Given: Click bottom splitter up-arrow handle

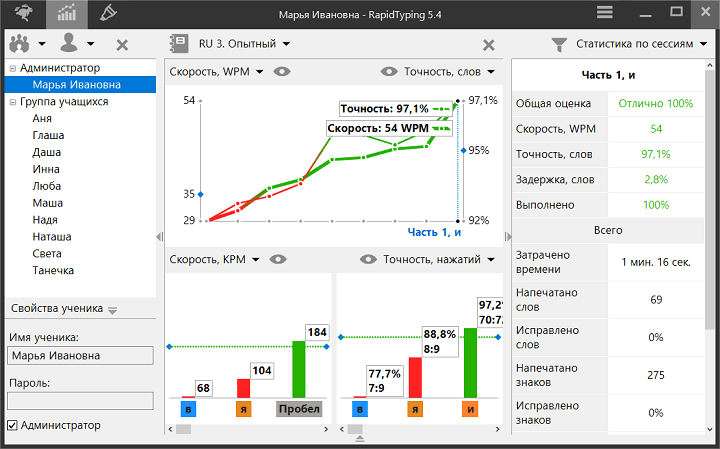Looking at the screenshot, I should point(360,438).
